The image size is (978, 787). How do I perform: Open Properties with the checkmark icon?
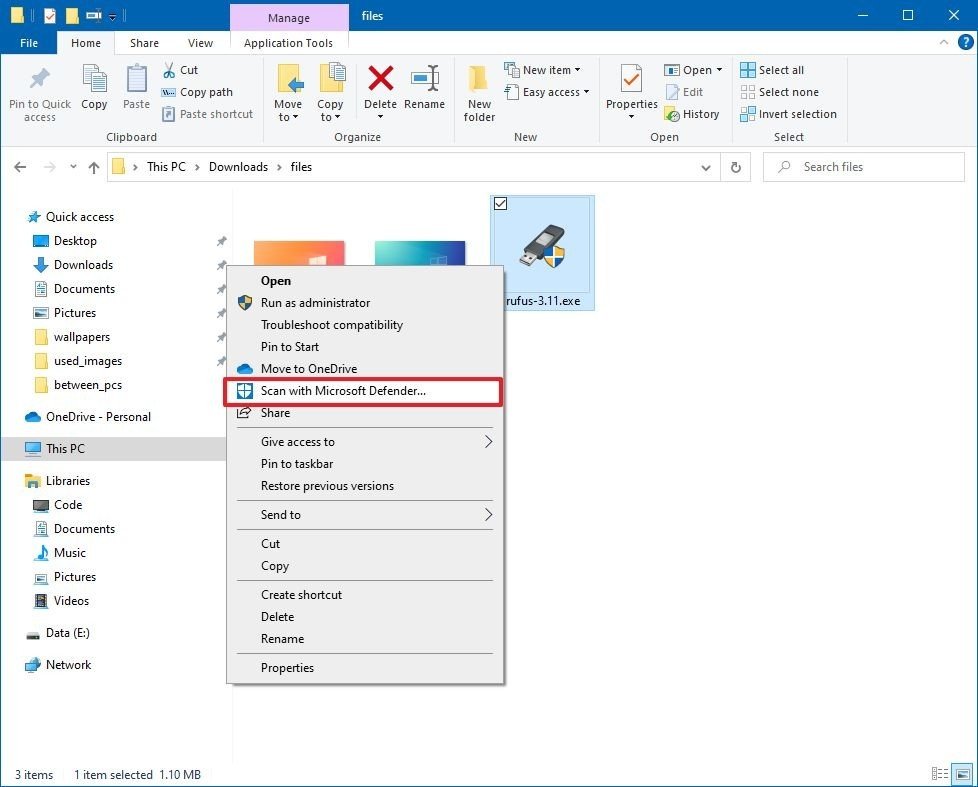click(631, 80)
